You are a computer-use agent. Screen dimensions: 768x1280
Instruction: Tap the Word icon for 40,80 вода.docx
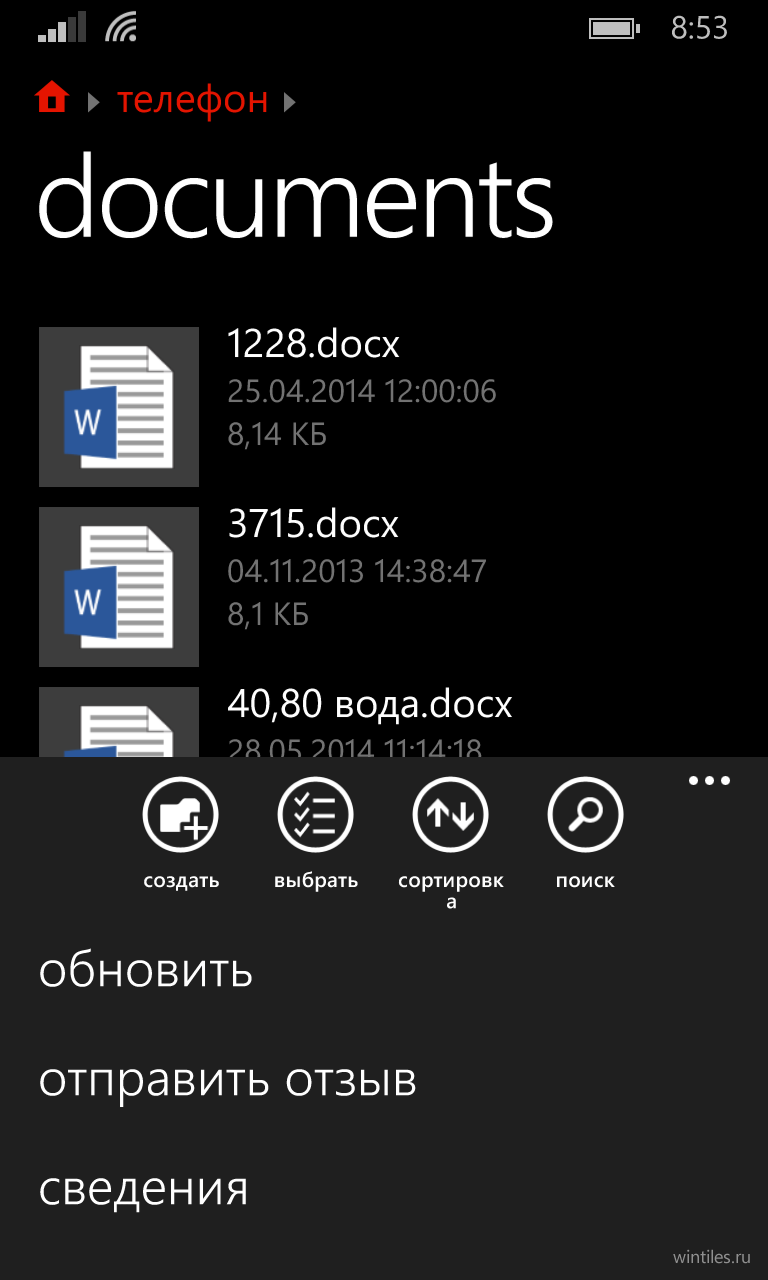119,722
